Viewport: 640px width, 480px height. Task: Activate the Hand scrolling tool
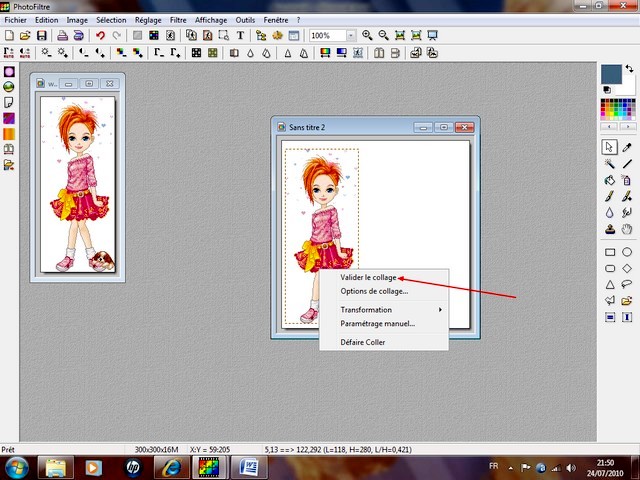627,229
